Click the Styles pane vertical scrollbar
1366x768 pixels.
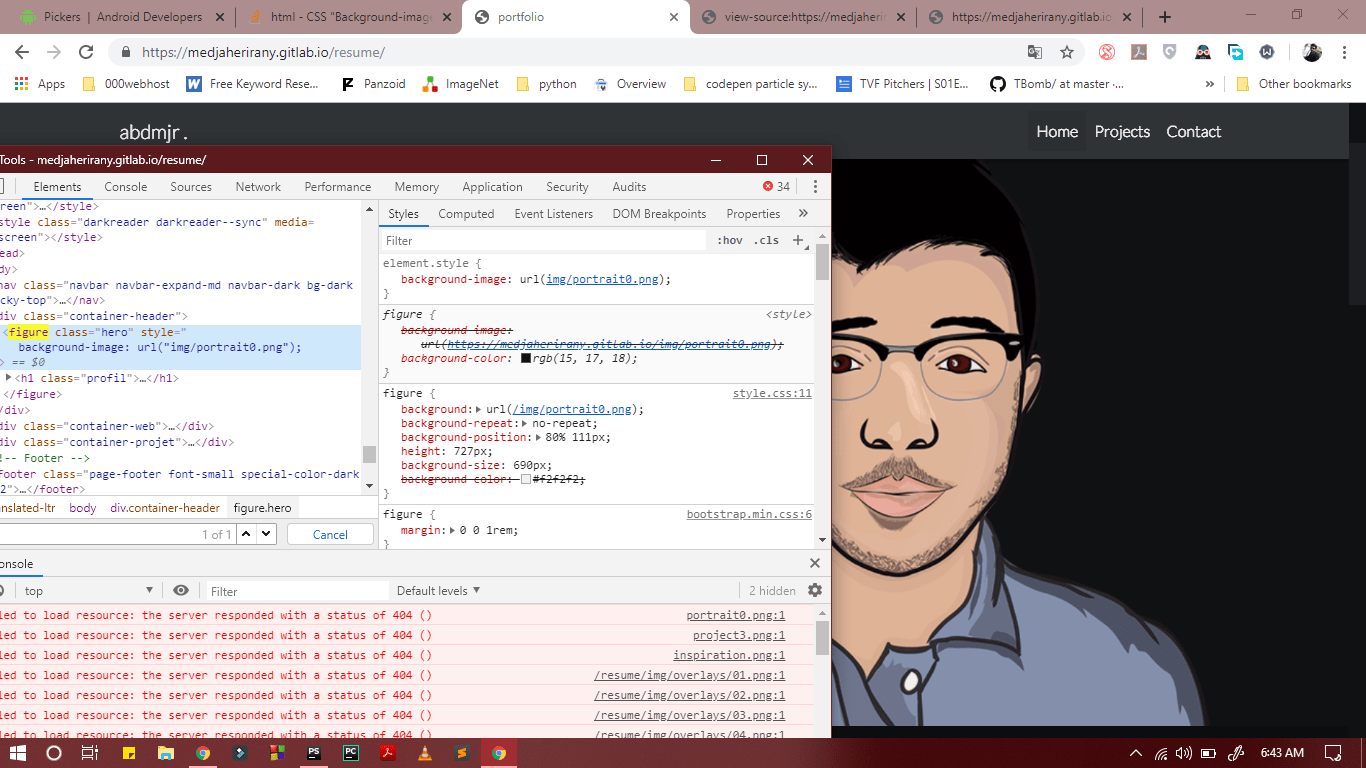pyautogui.click(x=822, y=262)
